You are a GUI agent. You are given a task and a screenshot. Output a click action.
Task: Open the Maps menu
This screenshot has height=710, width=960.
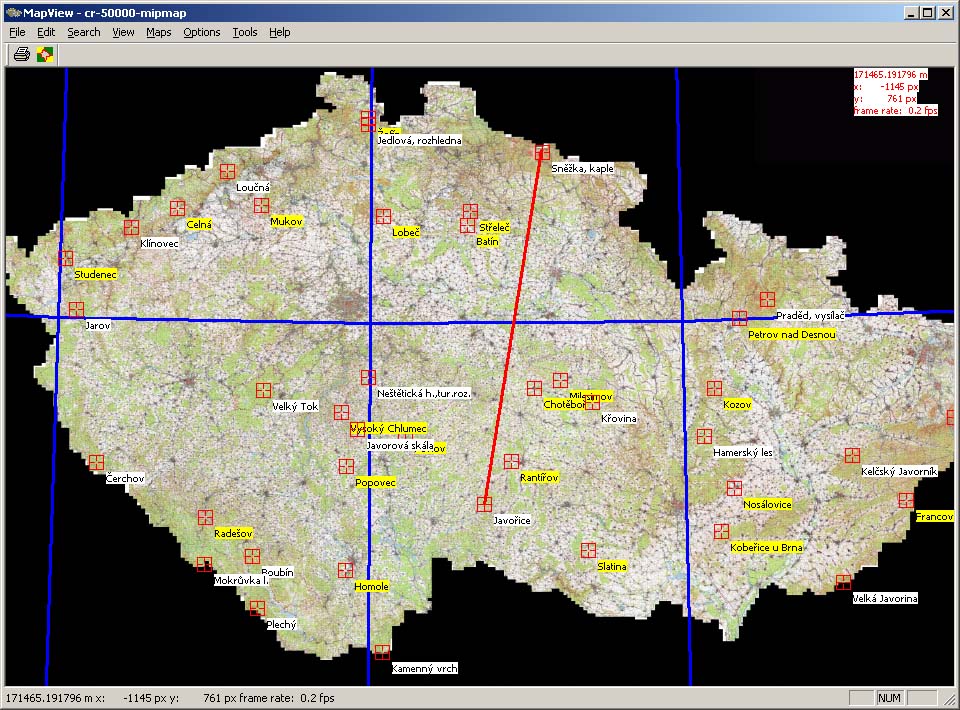(x=158, y=32)
